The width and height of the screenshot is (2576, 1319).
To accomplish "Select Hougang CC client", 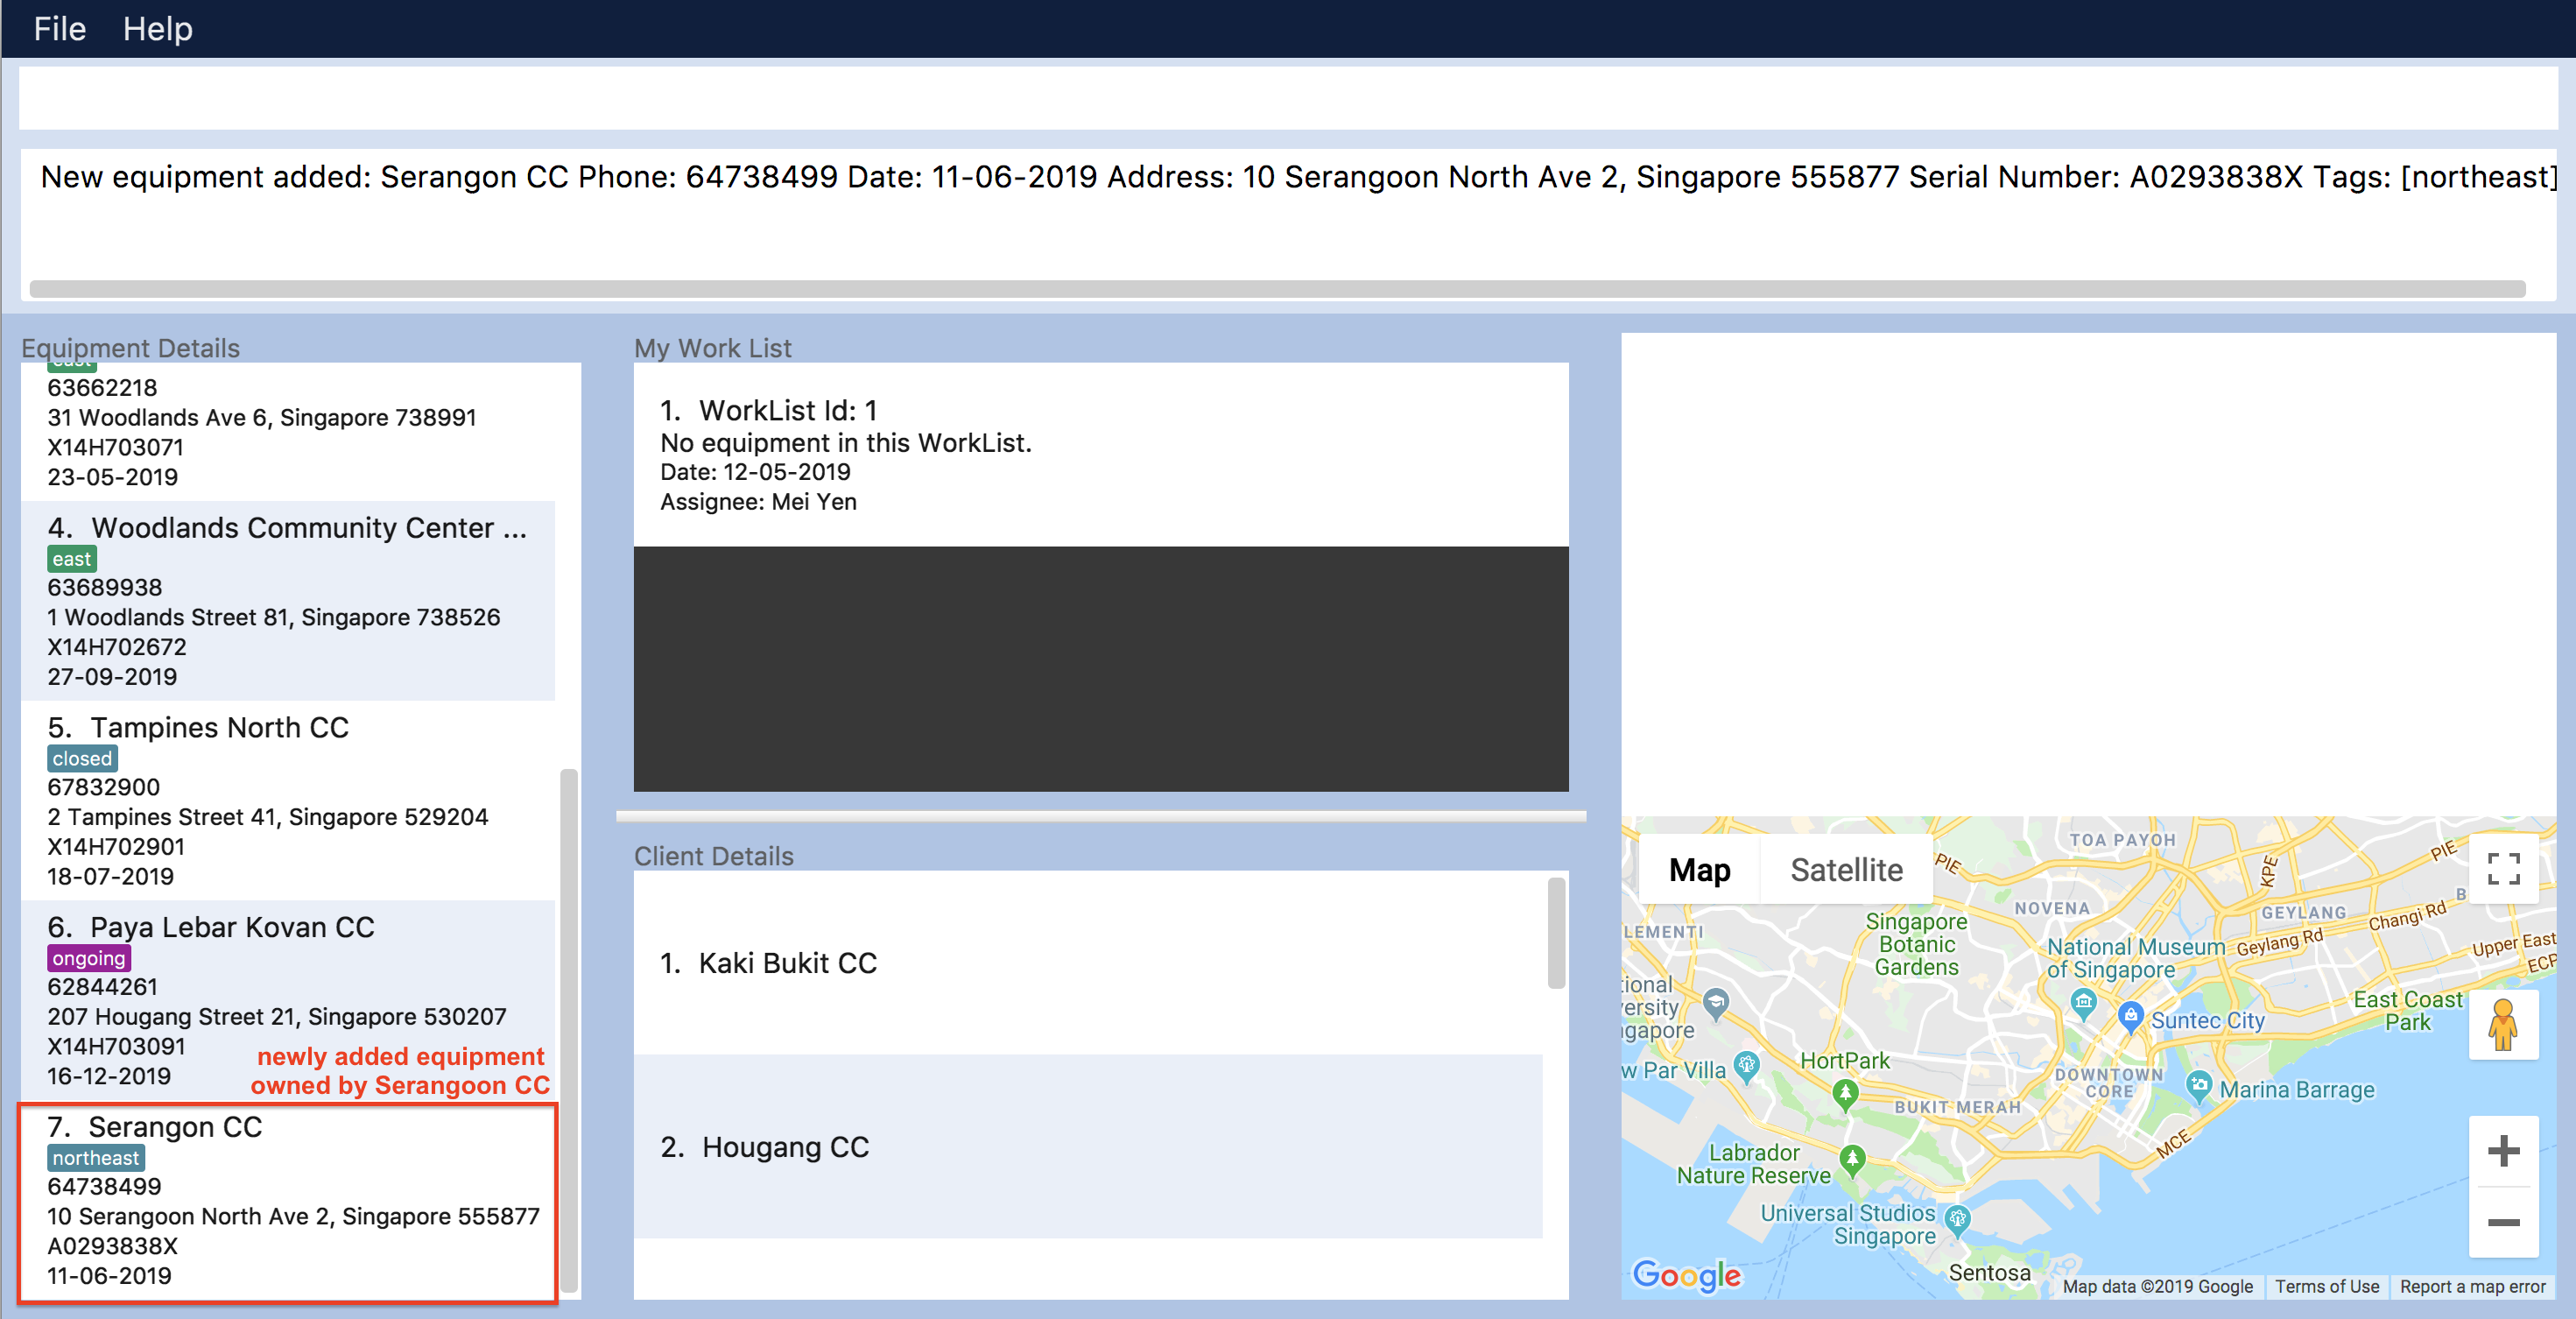I will 1088,1146.
